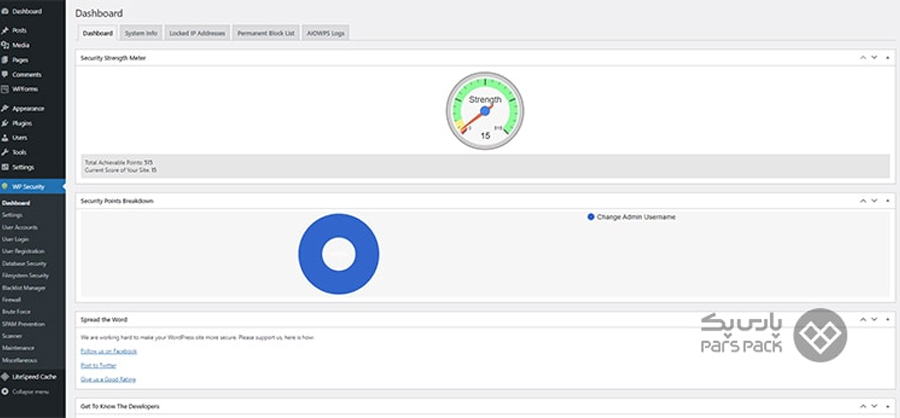Move Spread the Word panel up
The image size is (900, 418).
tap(863, 319)
